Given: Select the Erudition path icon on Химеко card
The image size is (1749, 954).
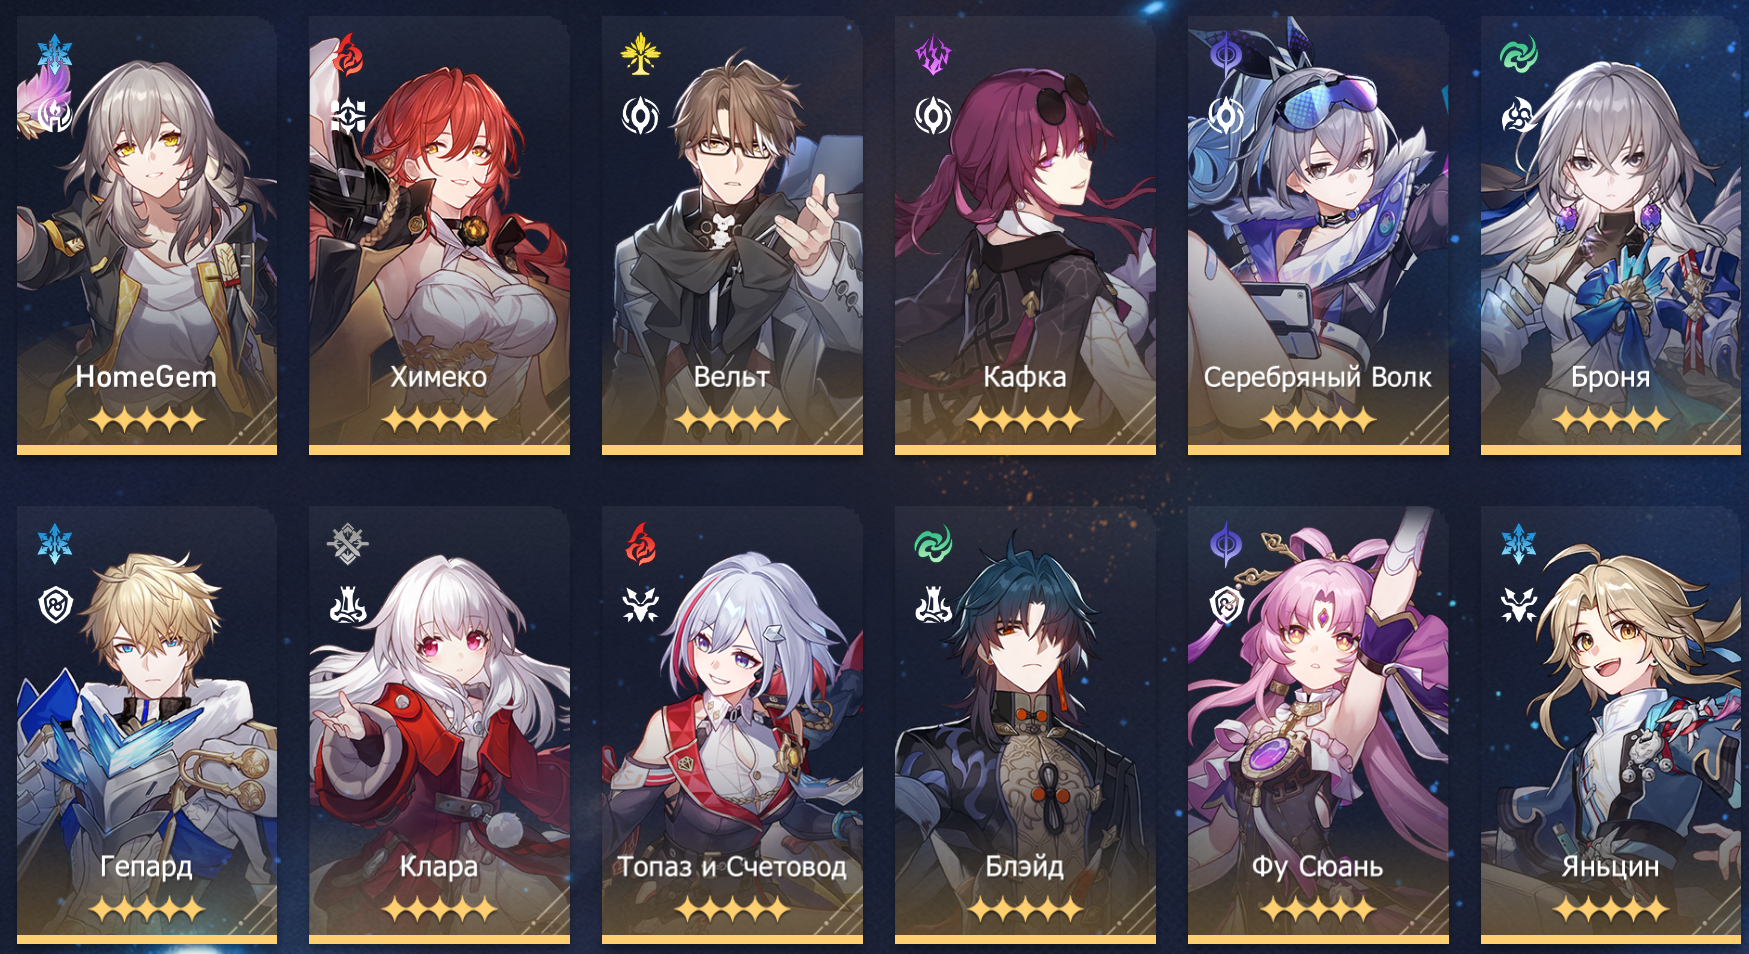Looking at the screenshot, I should coord(348,116).
